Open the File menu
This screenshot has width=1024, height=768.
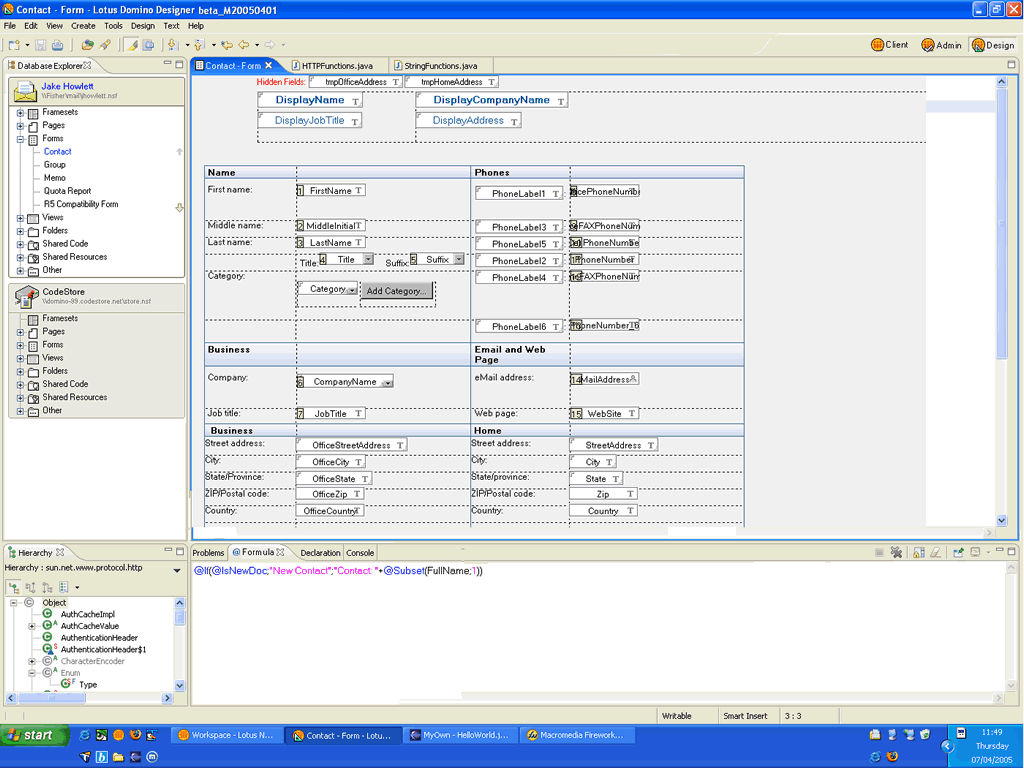click(10, 26)
